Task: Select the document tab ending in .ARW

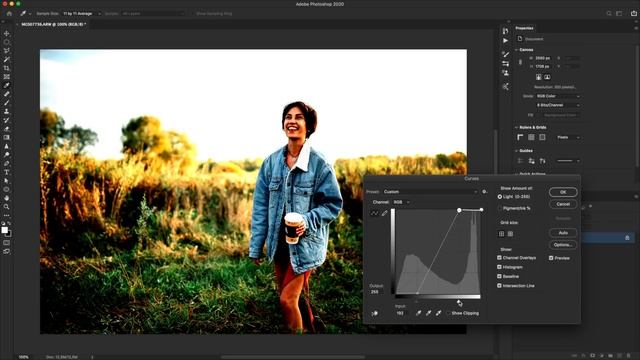Action: pyautogui.click(x=53, y=24)
